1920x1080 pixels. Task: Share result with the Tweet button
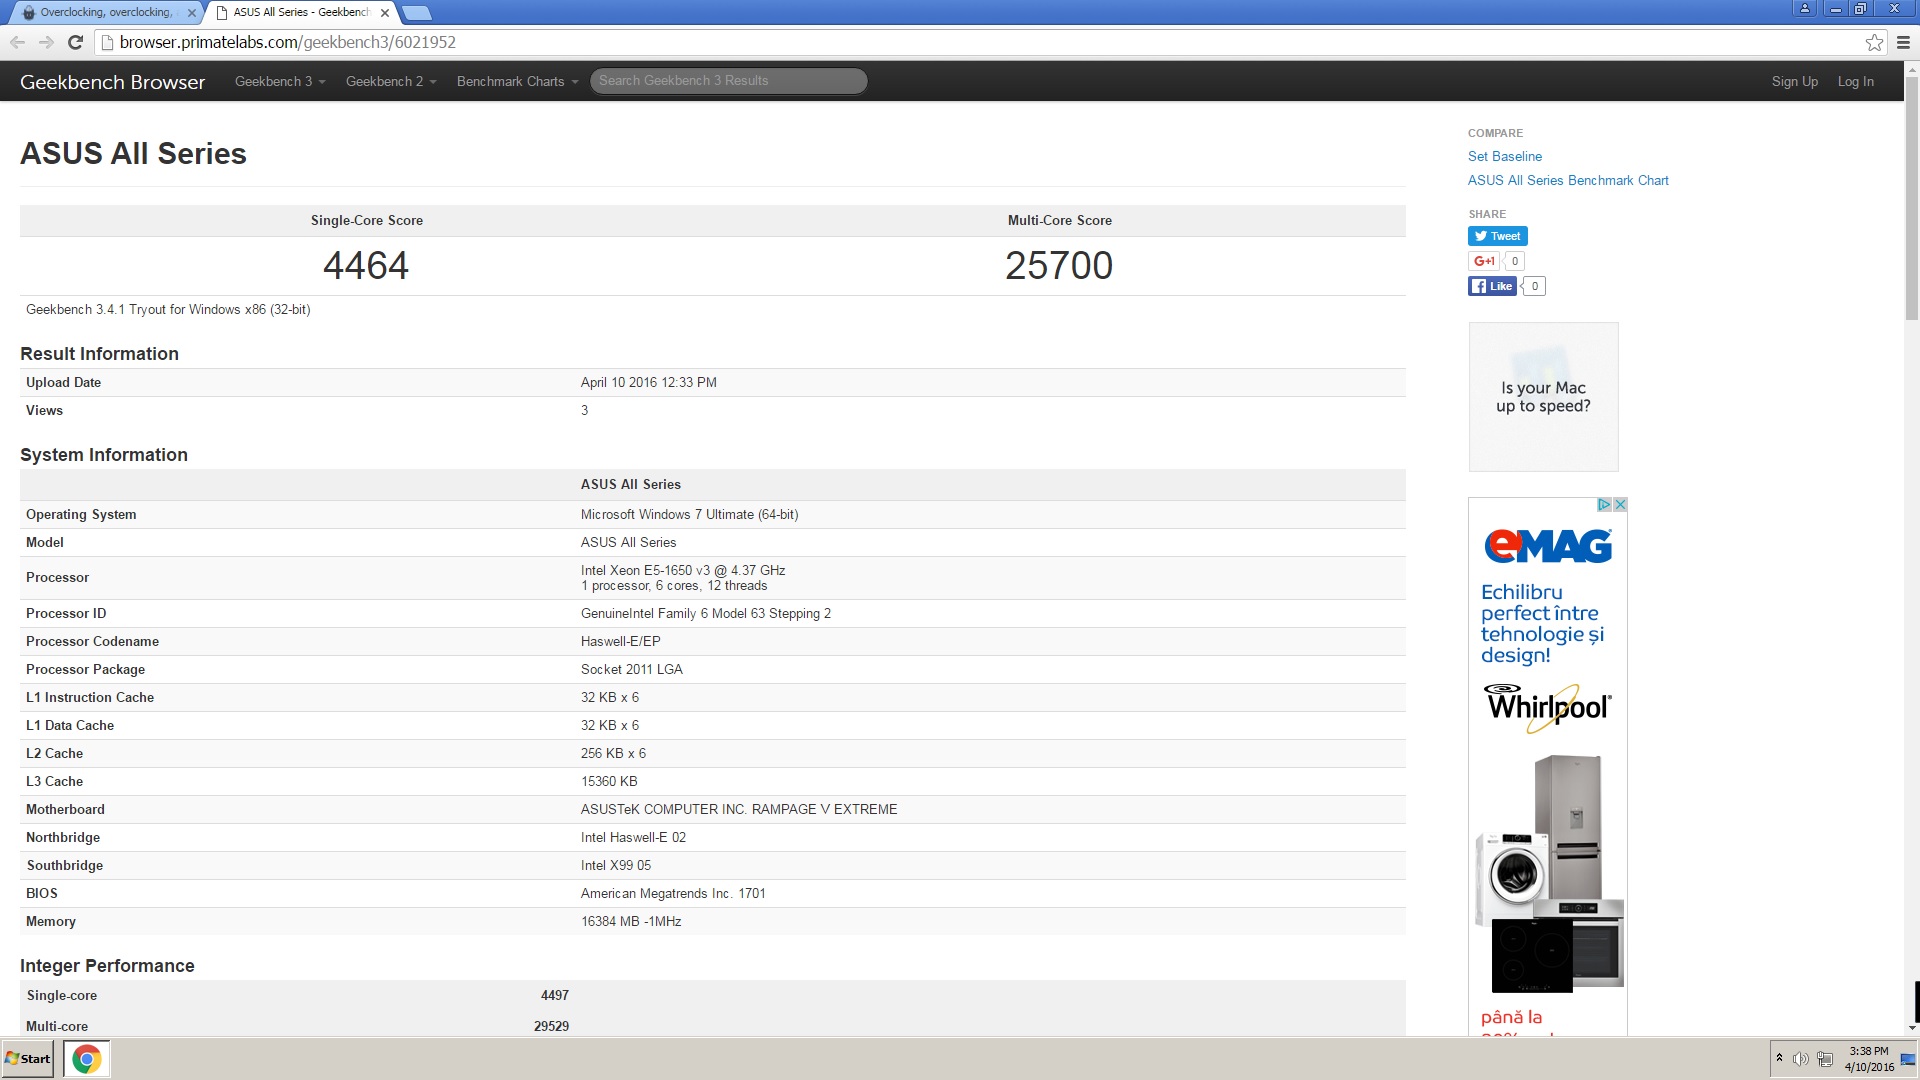point(1497,236)
